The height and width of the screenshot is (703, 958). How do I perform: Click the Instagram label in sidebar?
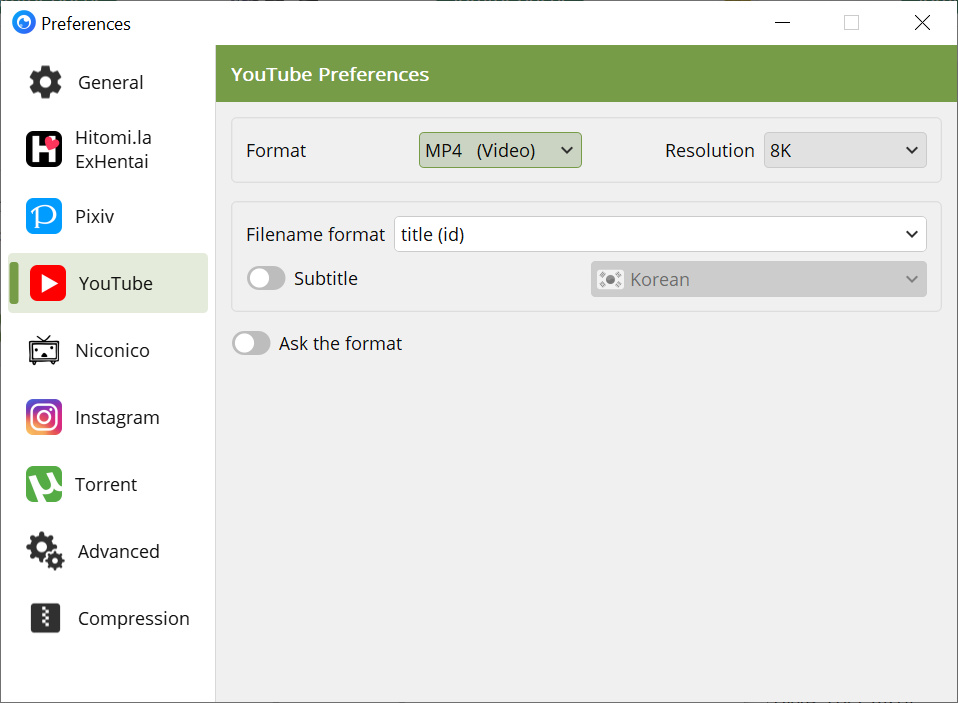click(117, 418)
